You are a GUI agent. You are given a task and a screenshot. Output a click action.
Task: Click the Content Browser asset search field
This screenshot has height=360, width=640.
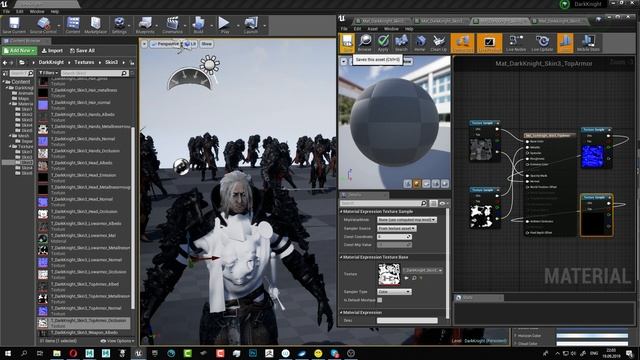click(95, 73)
